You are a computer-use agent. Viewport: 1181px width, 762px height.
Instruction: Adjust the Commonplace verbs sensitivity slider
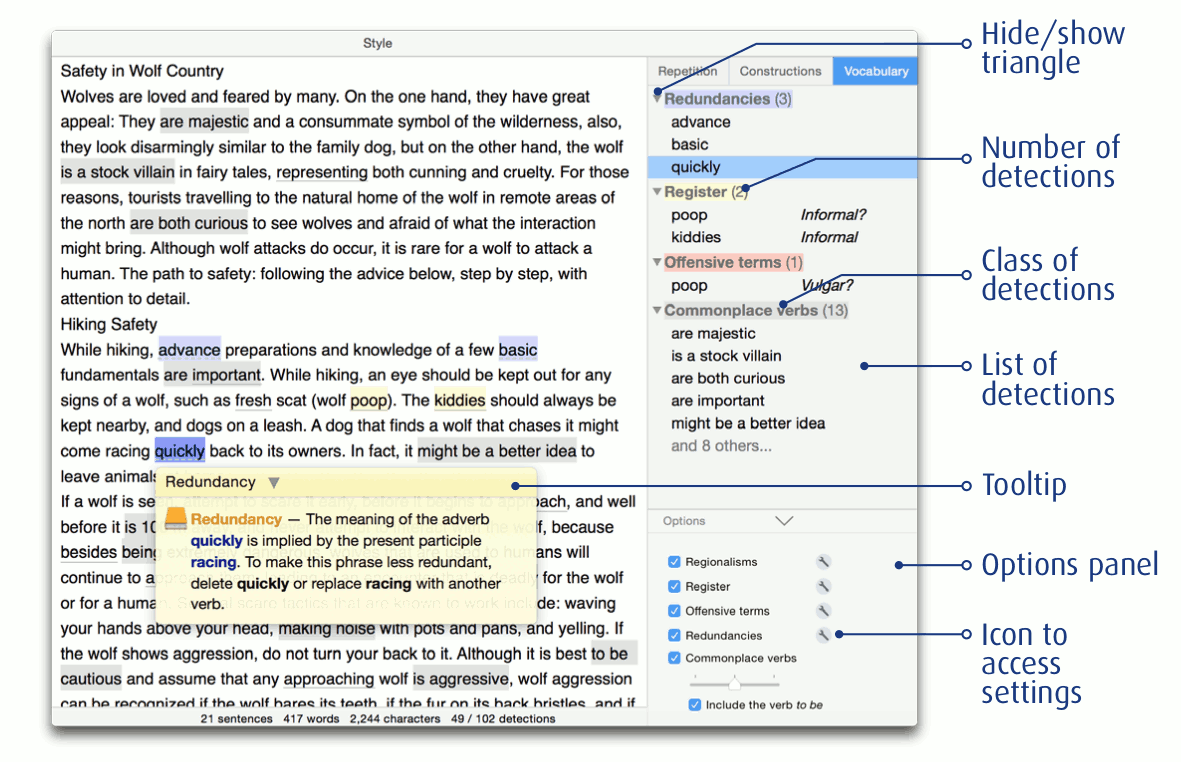(734, 682)
